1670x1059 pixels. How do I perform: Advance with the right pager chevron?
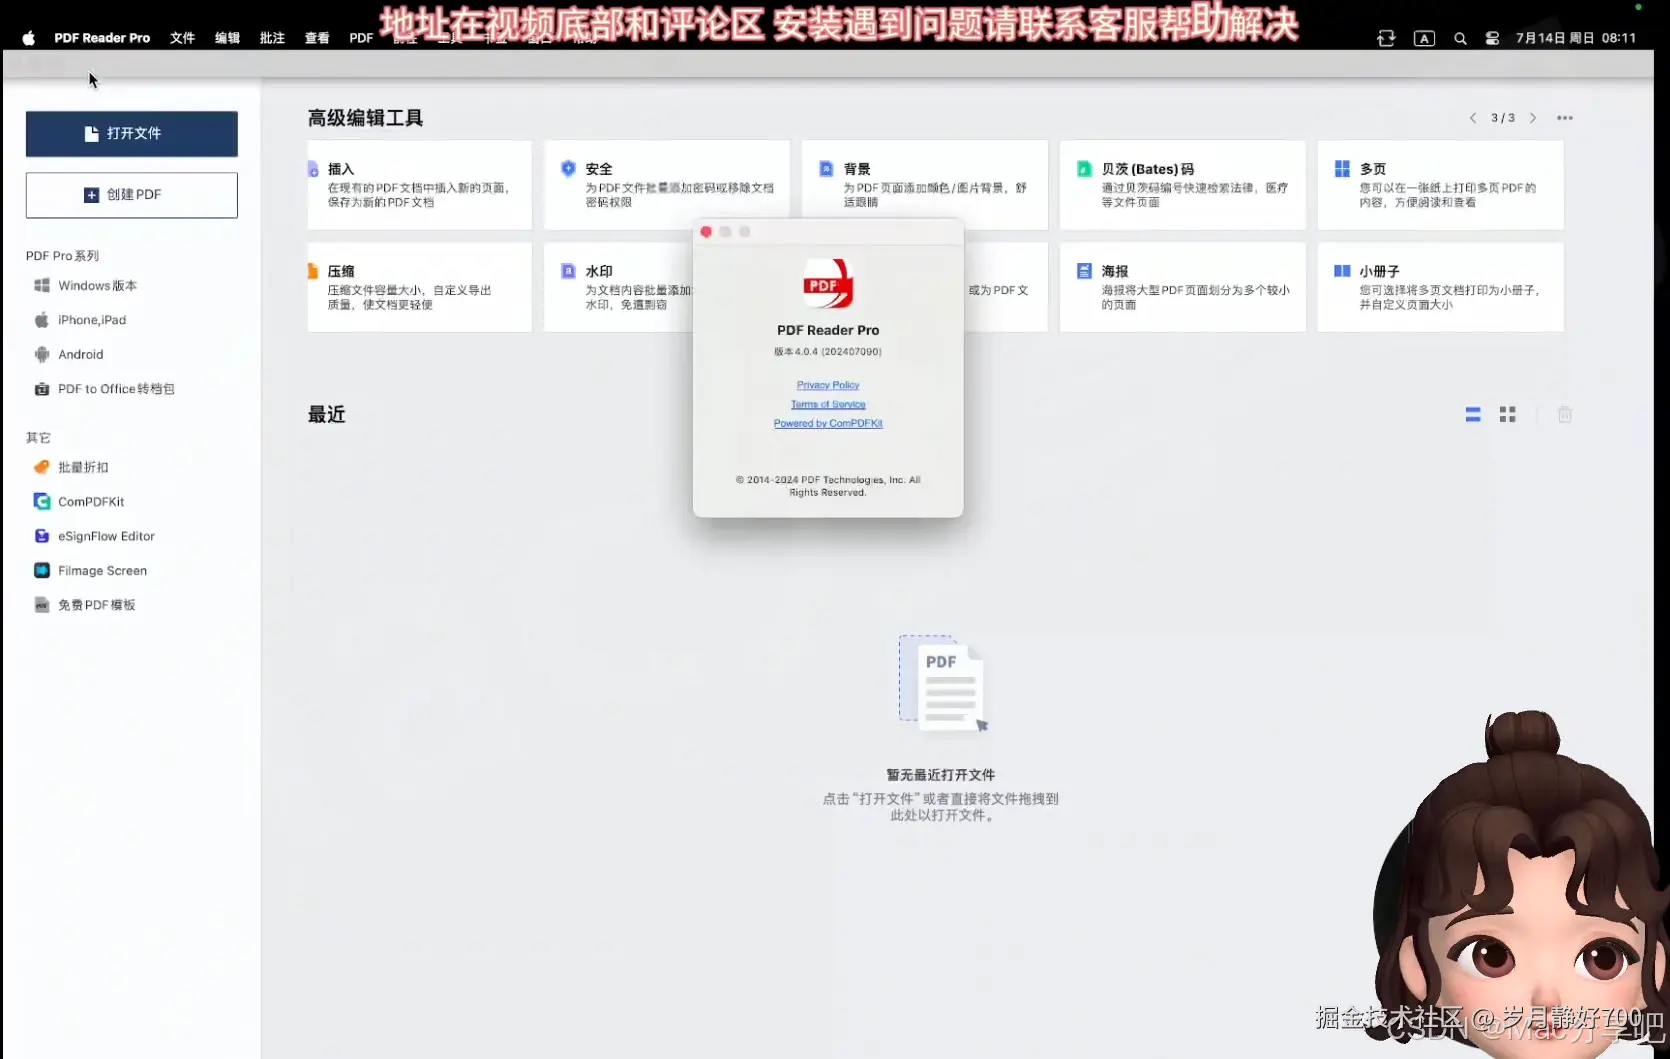1534,117
